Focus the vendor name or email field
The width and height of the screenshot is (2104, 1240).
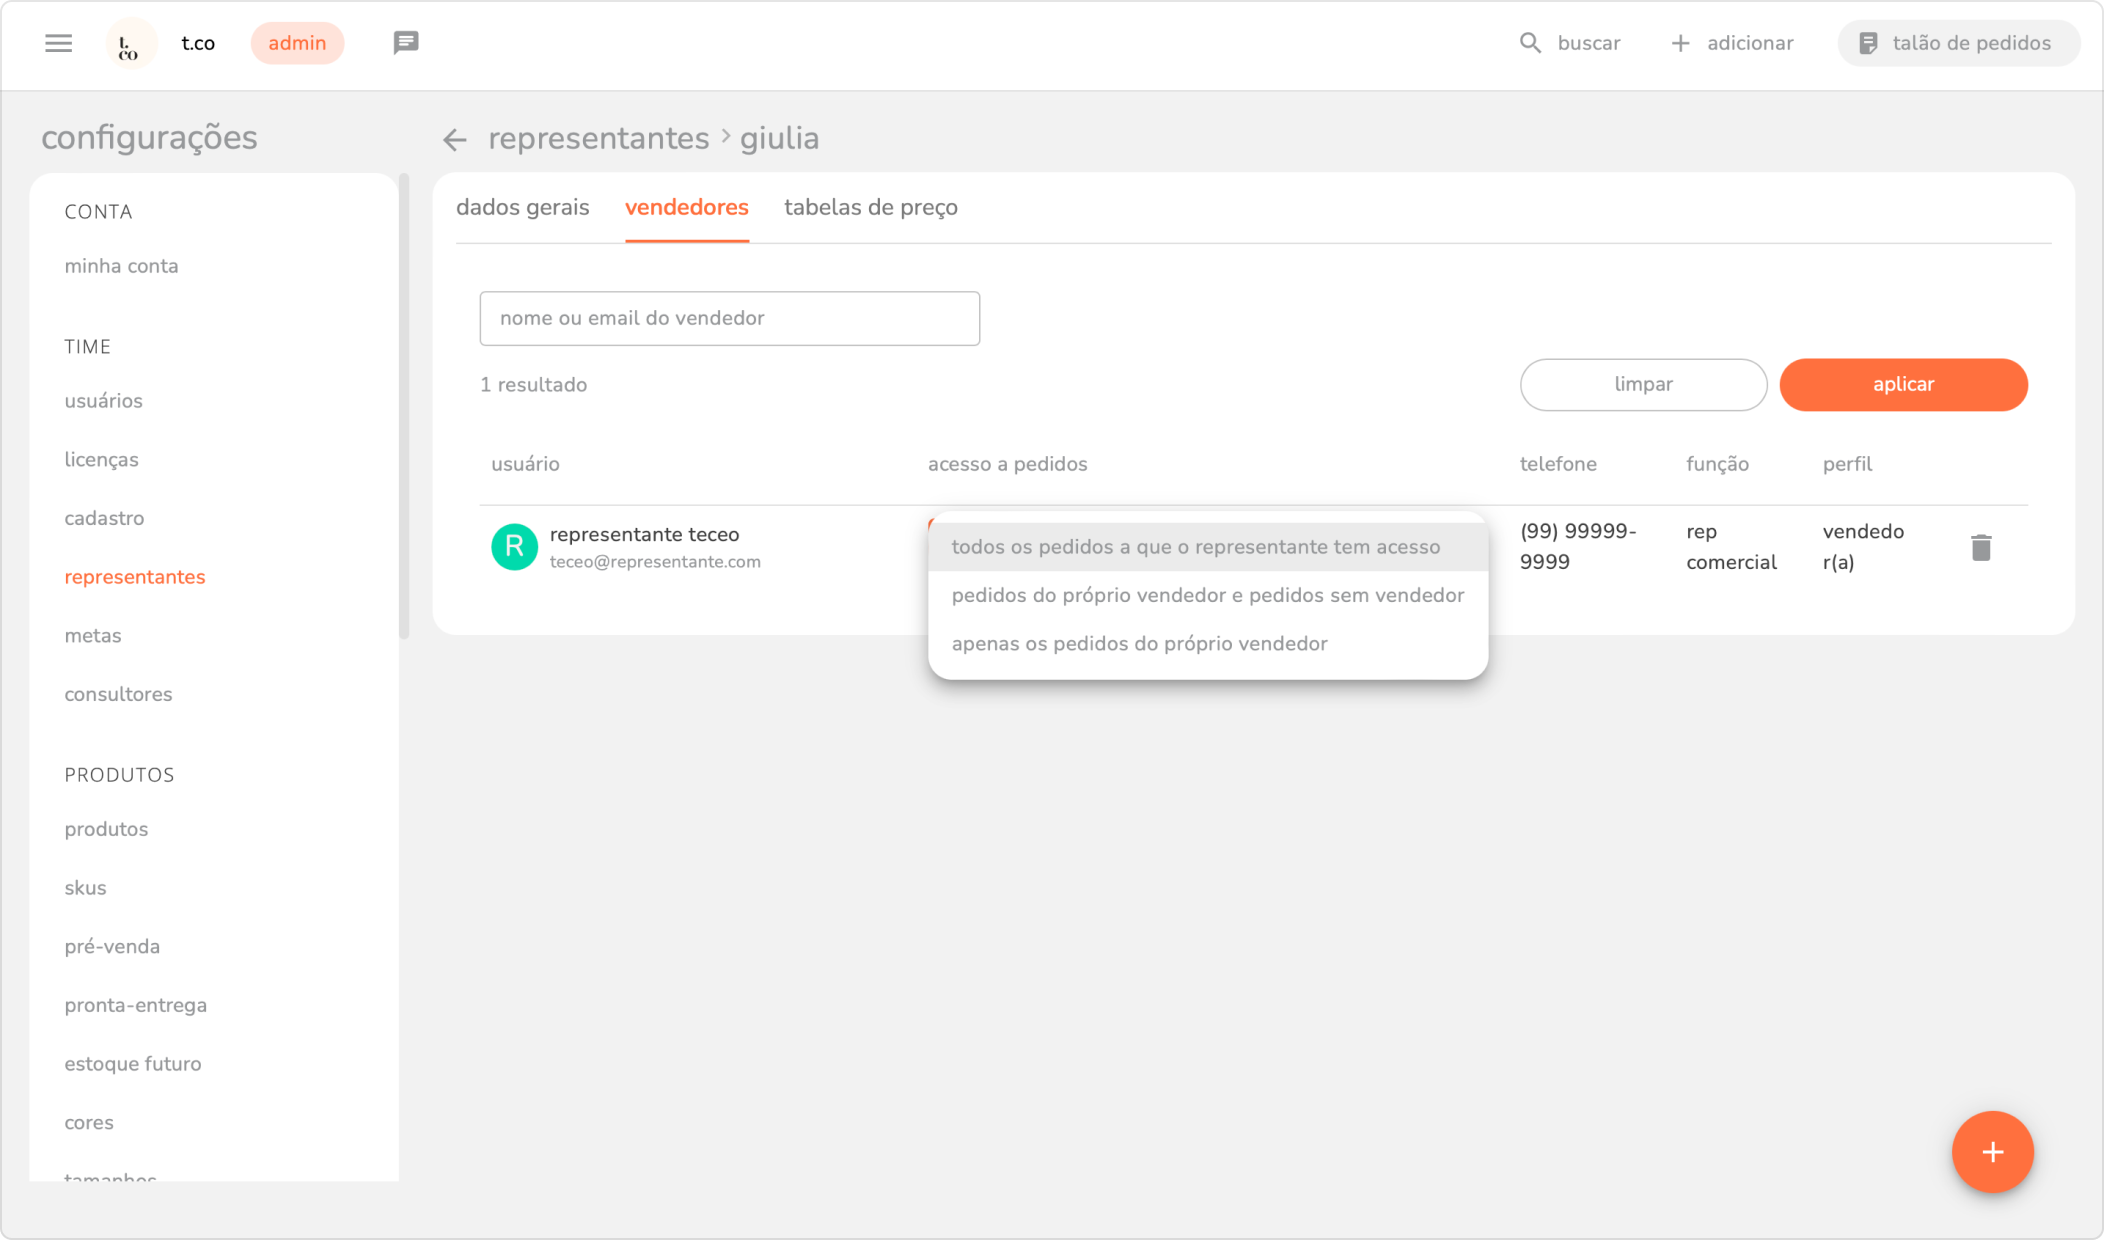729,319
